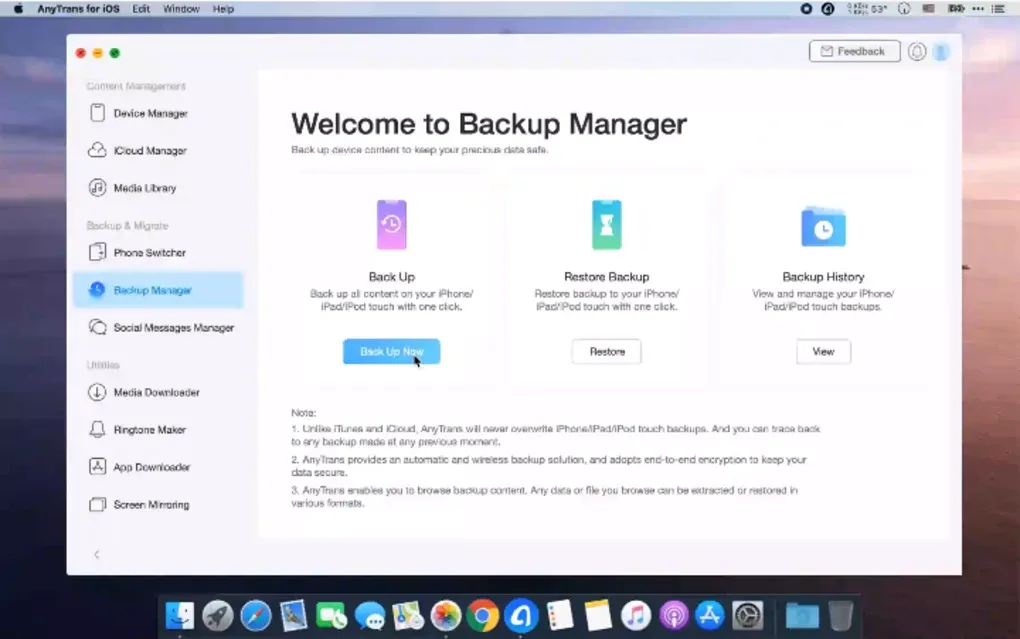
Task: Click View backup history button
Action: 823,351
